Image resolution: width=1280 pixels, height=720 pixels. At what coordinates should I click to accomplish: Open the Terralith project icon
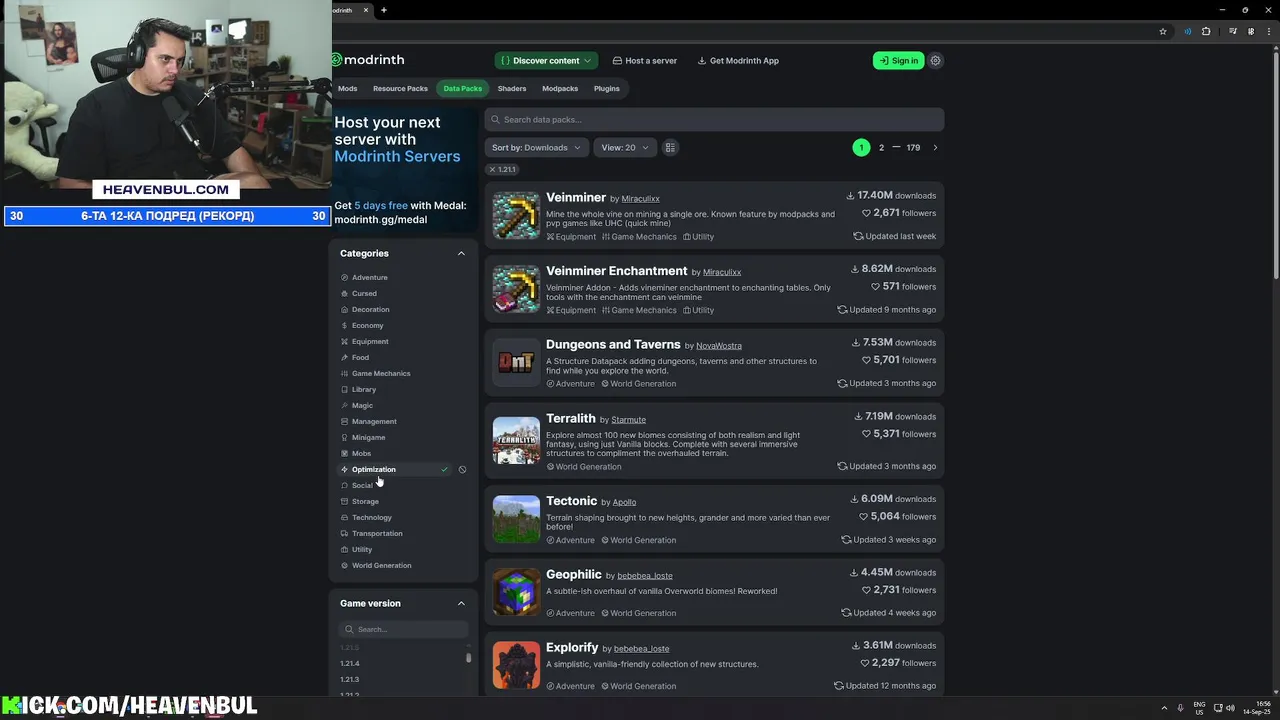[x=516, y=441]
